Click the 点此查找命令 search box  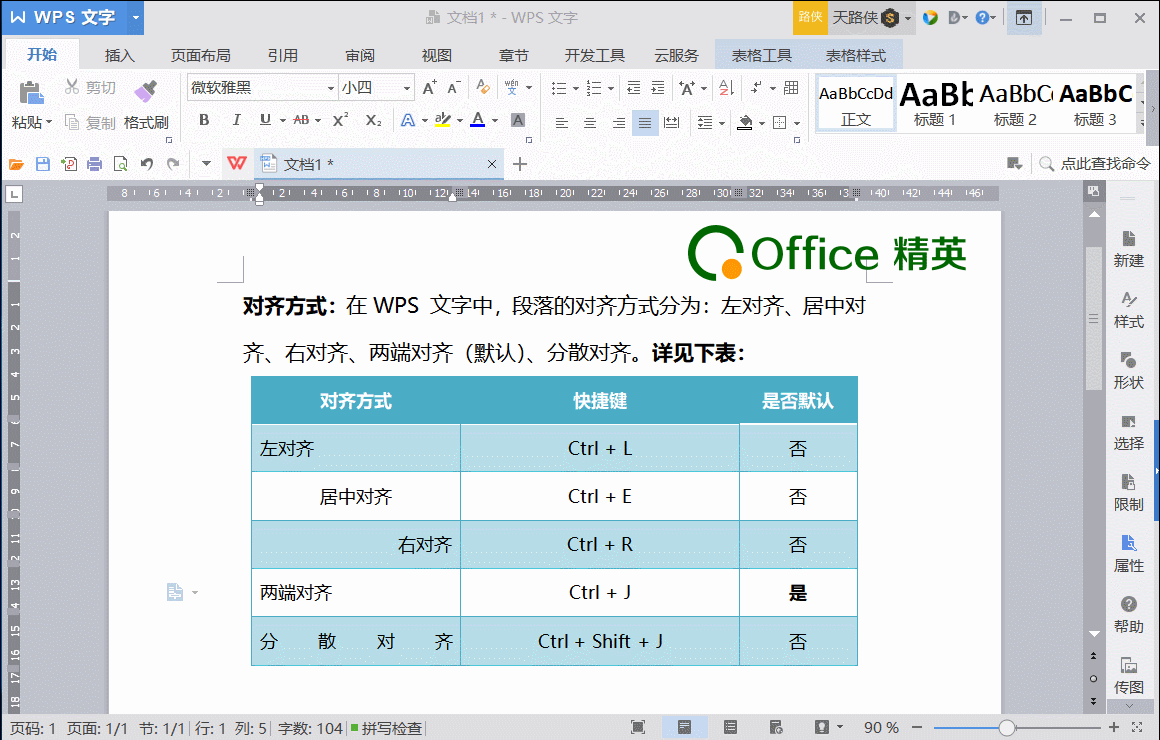1096,164
